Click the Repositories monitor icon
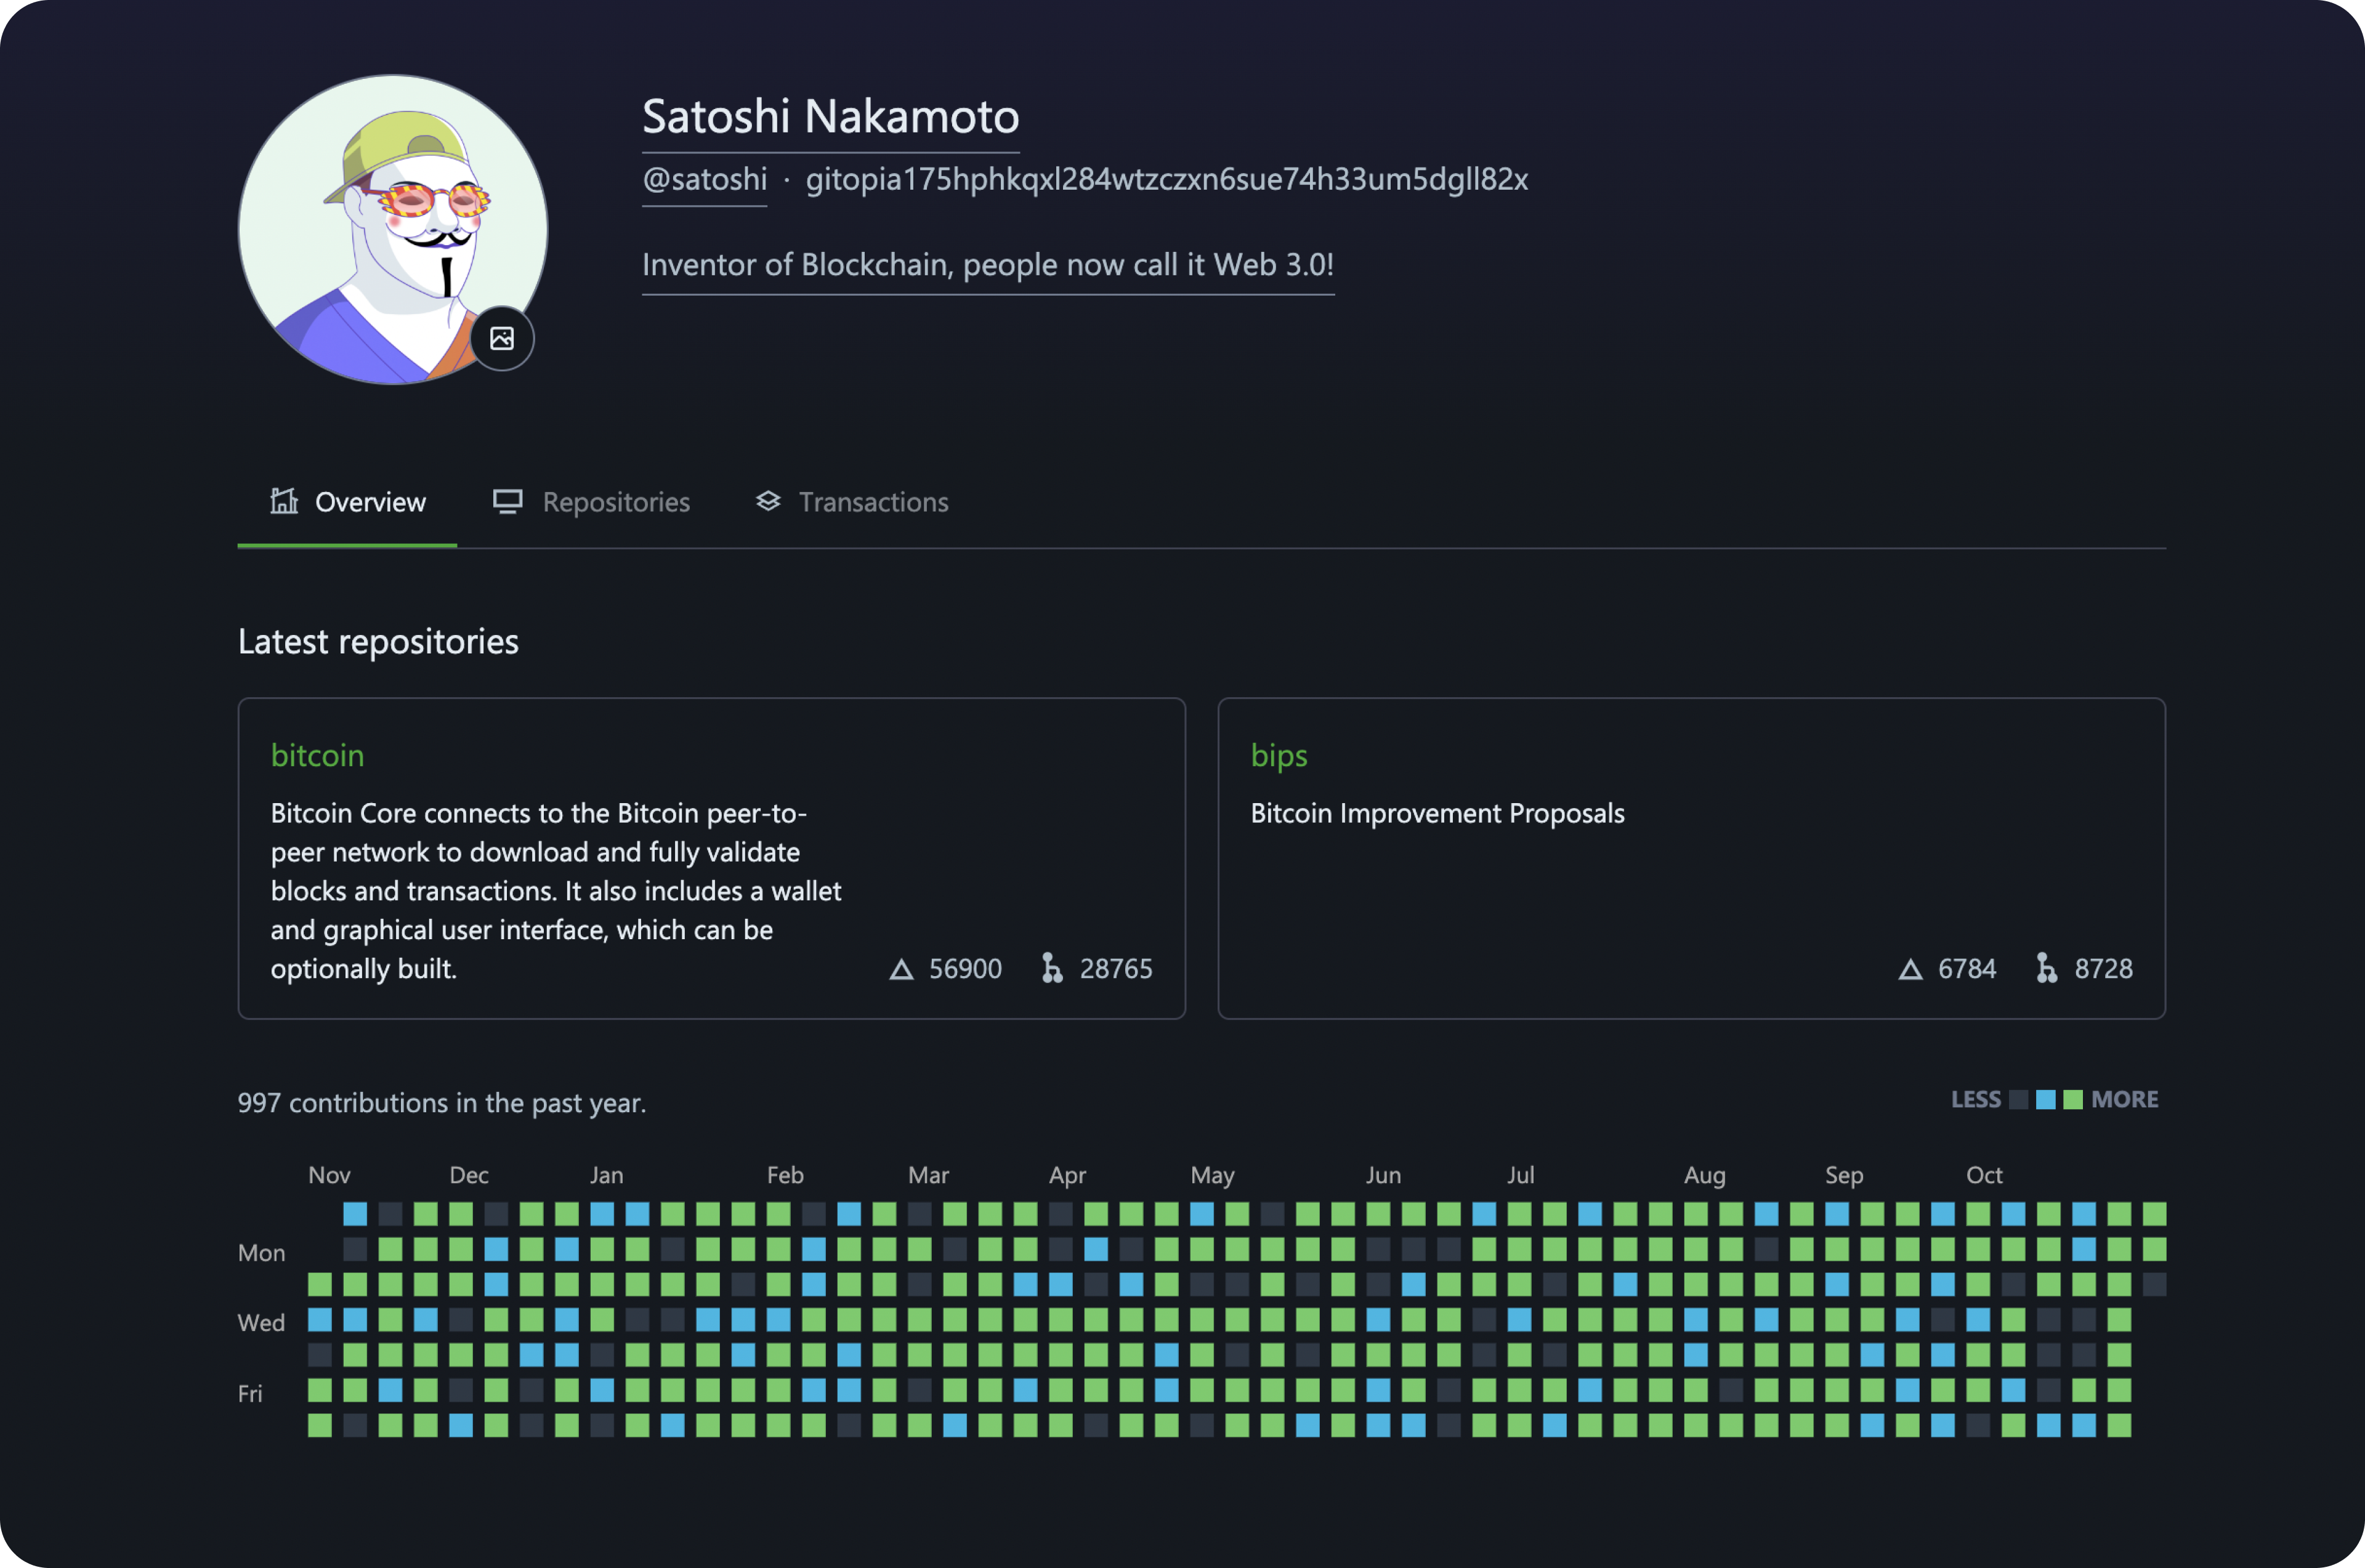2365x1568 pixels. point(508,501)
